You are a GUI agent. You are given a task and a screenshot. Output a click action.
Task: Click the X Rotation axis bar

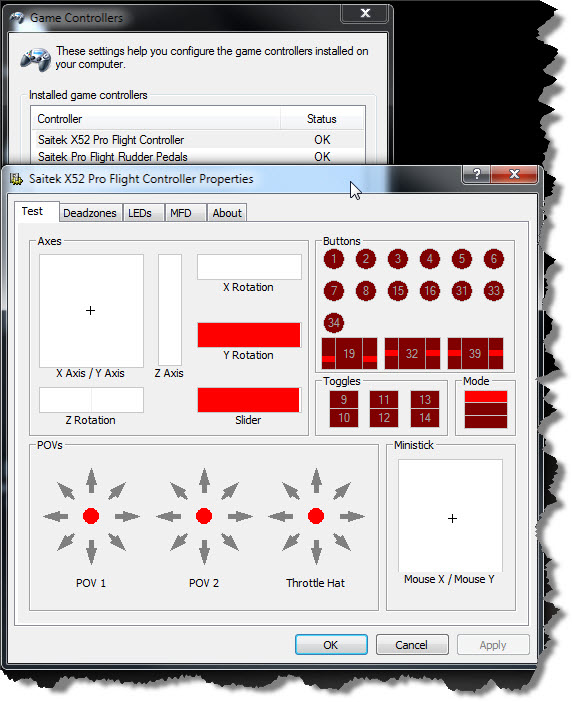[249, 267]
